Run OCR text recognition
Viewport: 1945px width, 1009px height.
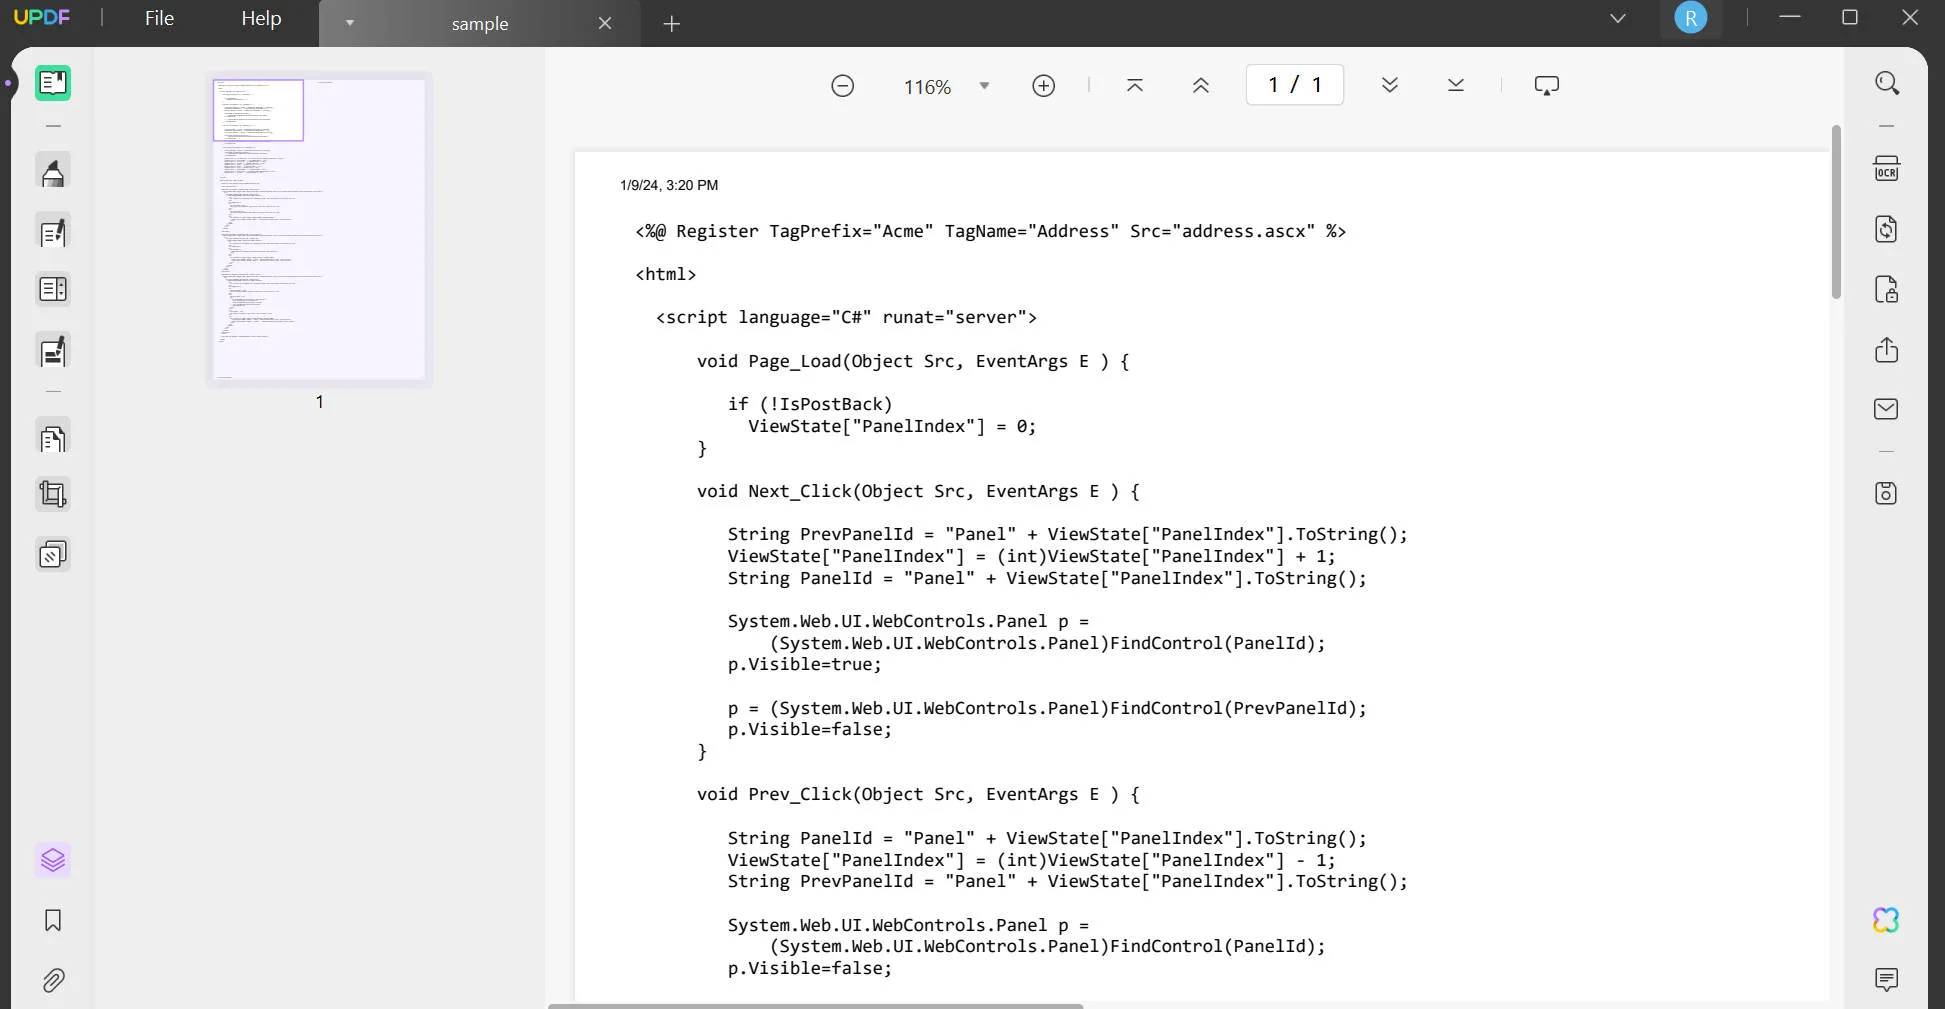point(1886,169)
